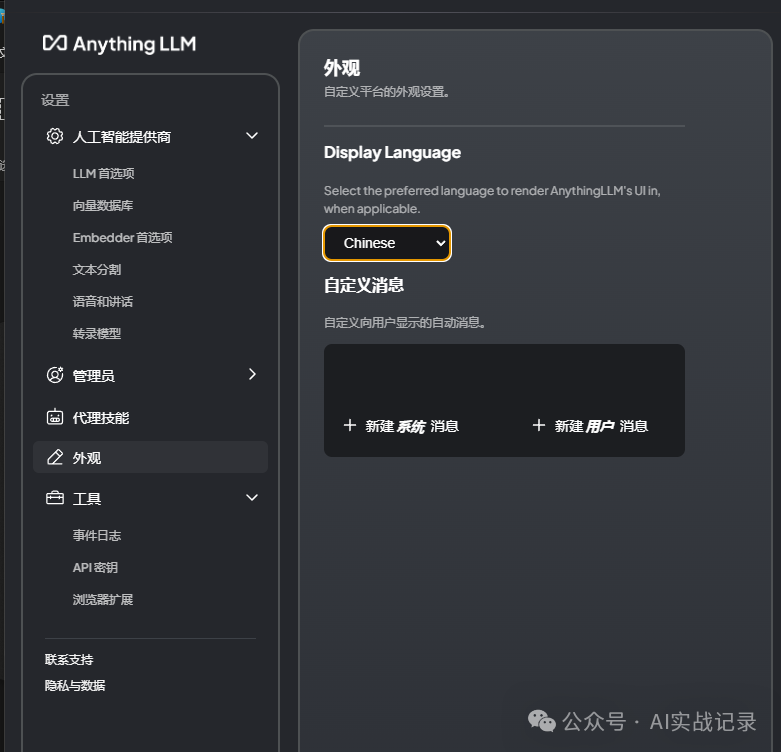Open Embedder 首选项 page
This screenshot has height=752, width=781.
[123, 238]
